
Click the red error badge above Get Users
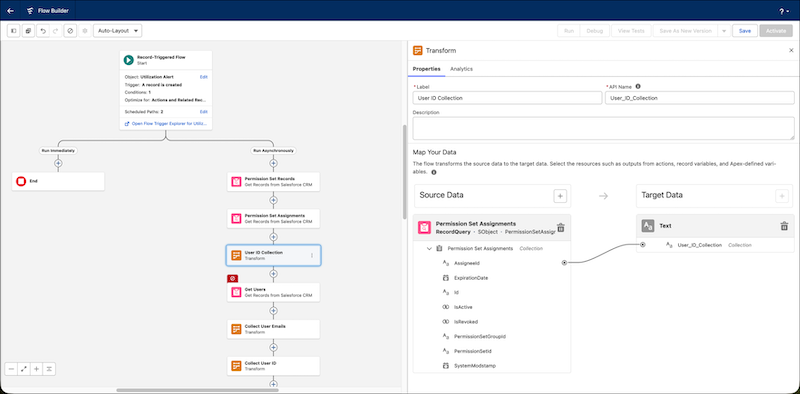click(233, 279)
